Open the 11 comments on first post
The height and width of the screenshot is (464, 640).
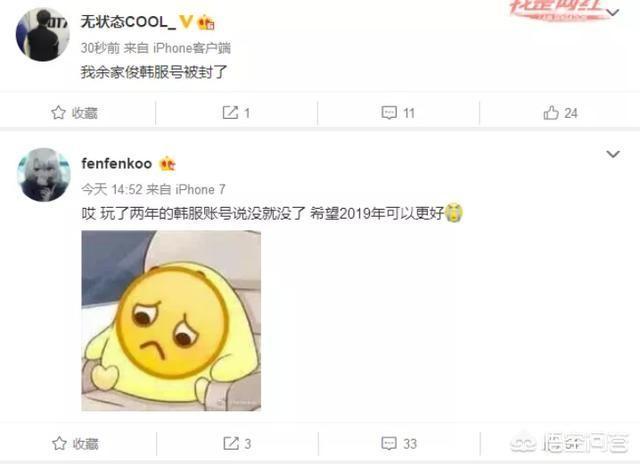click(398, 113)
